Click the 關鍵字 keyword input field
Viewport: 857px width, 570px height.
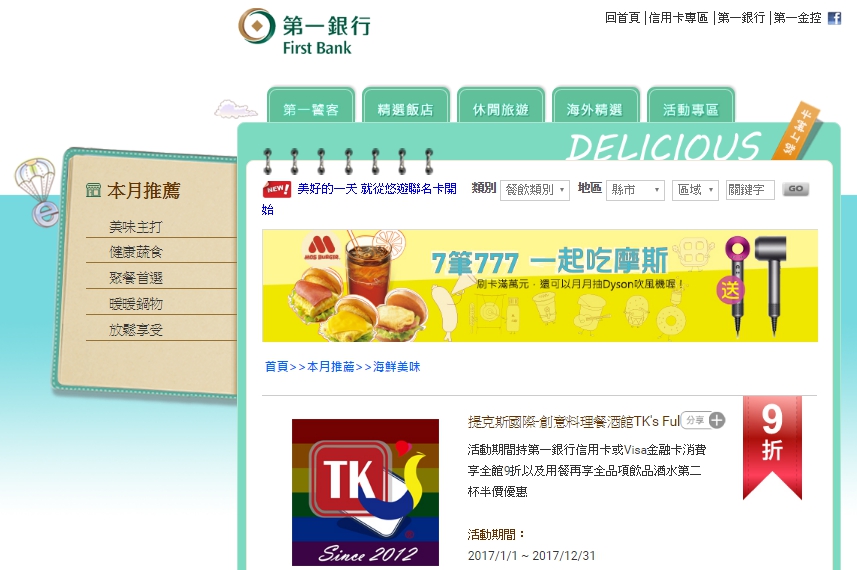pyautogui.click(x=750, y=190)
